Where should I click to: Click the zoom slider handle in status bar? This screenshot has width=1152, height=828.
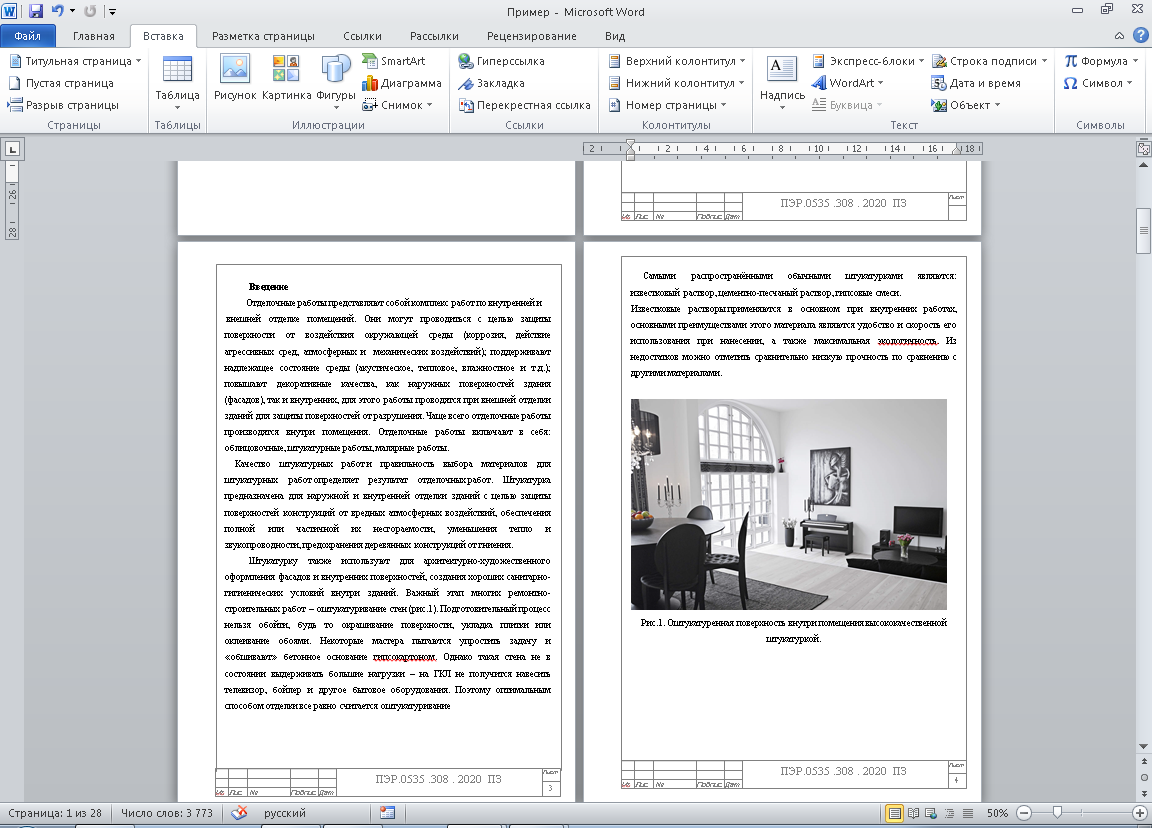(x=1057, y=813)
